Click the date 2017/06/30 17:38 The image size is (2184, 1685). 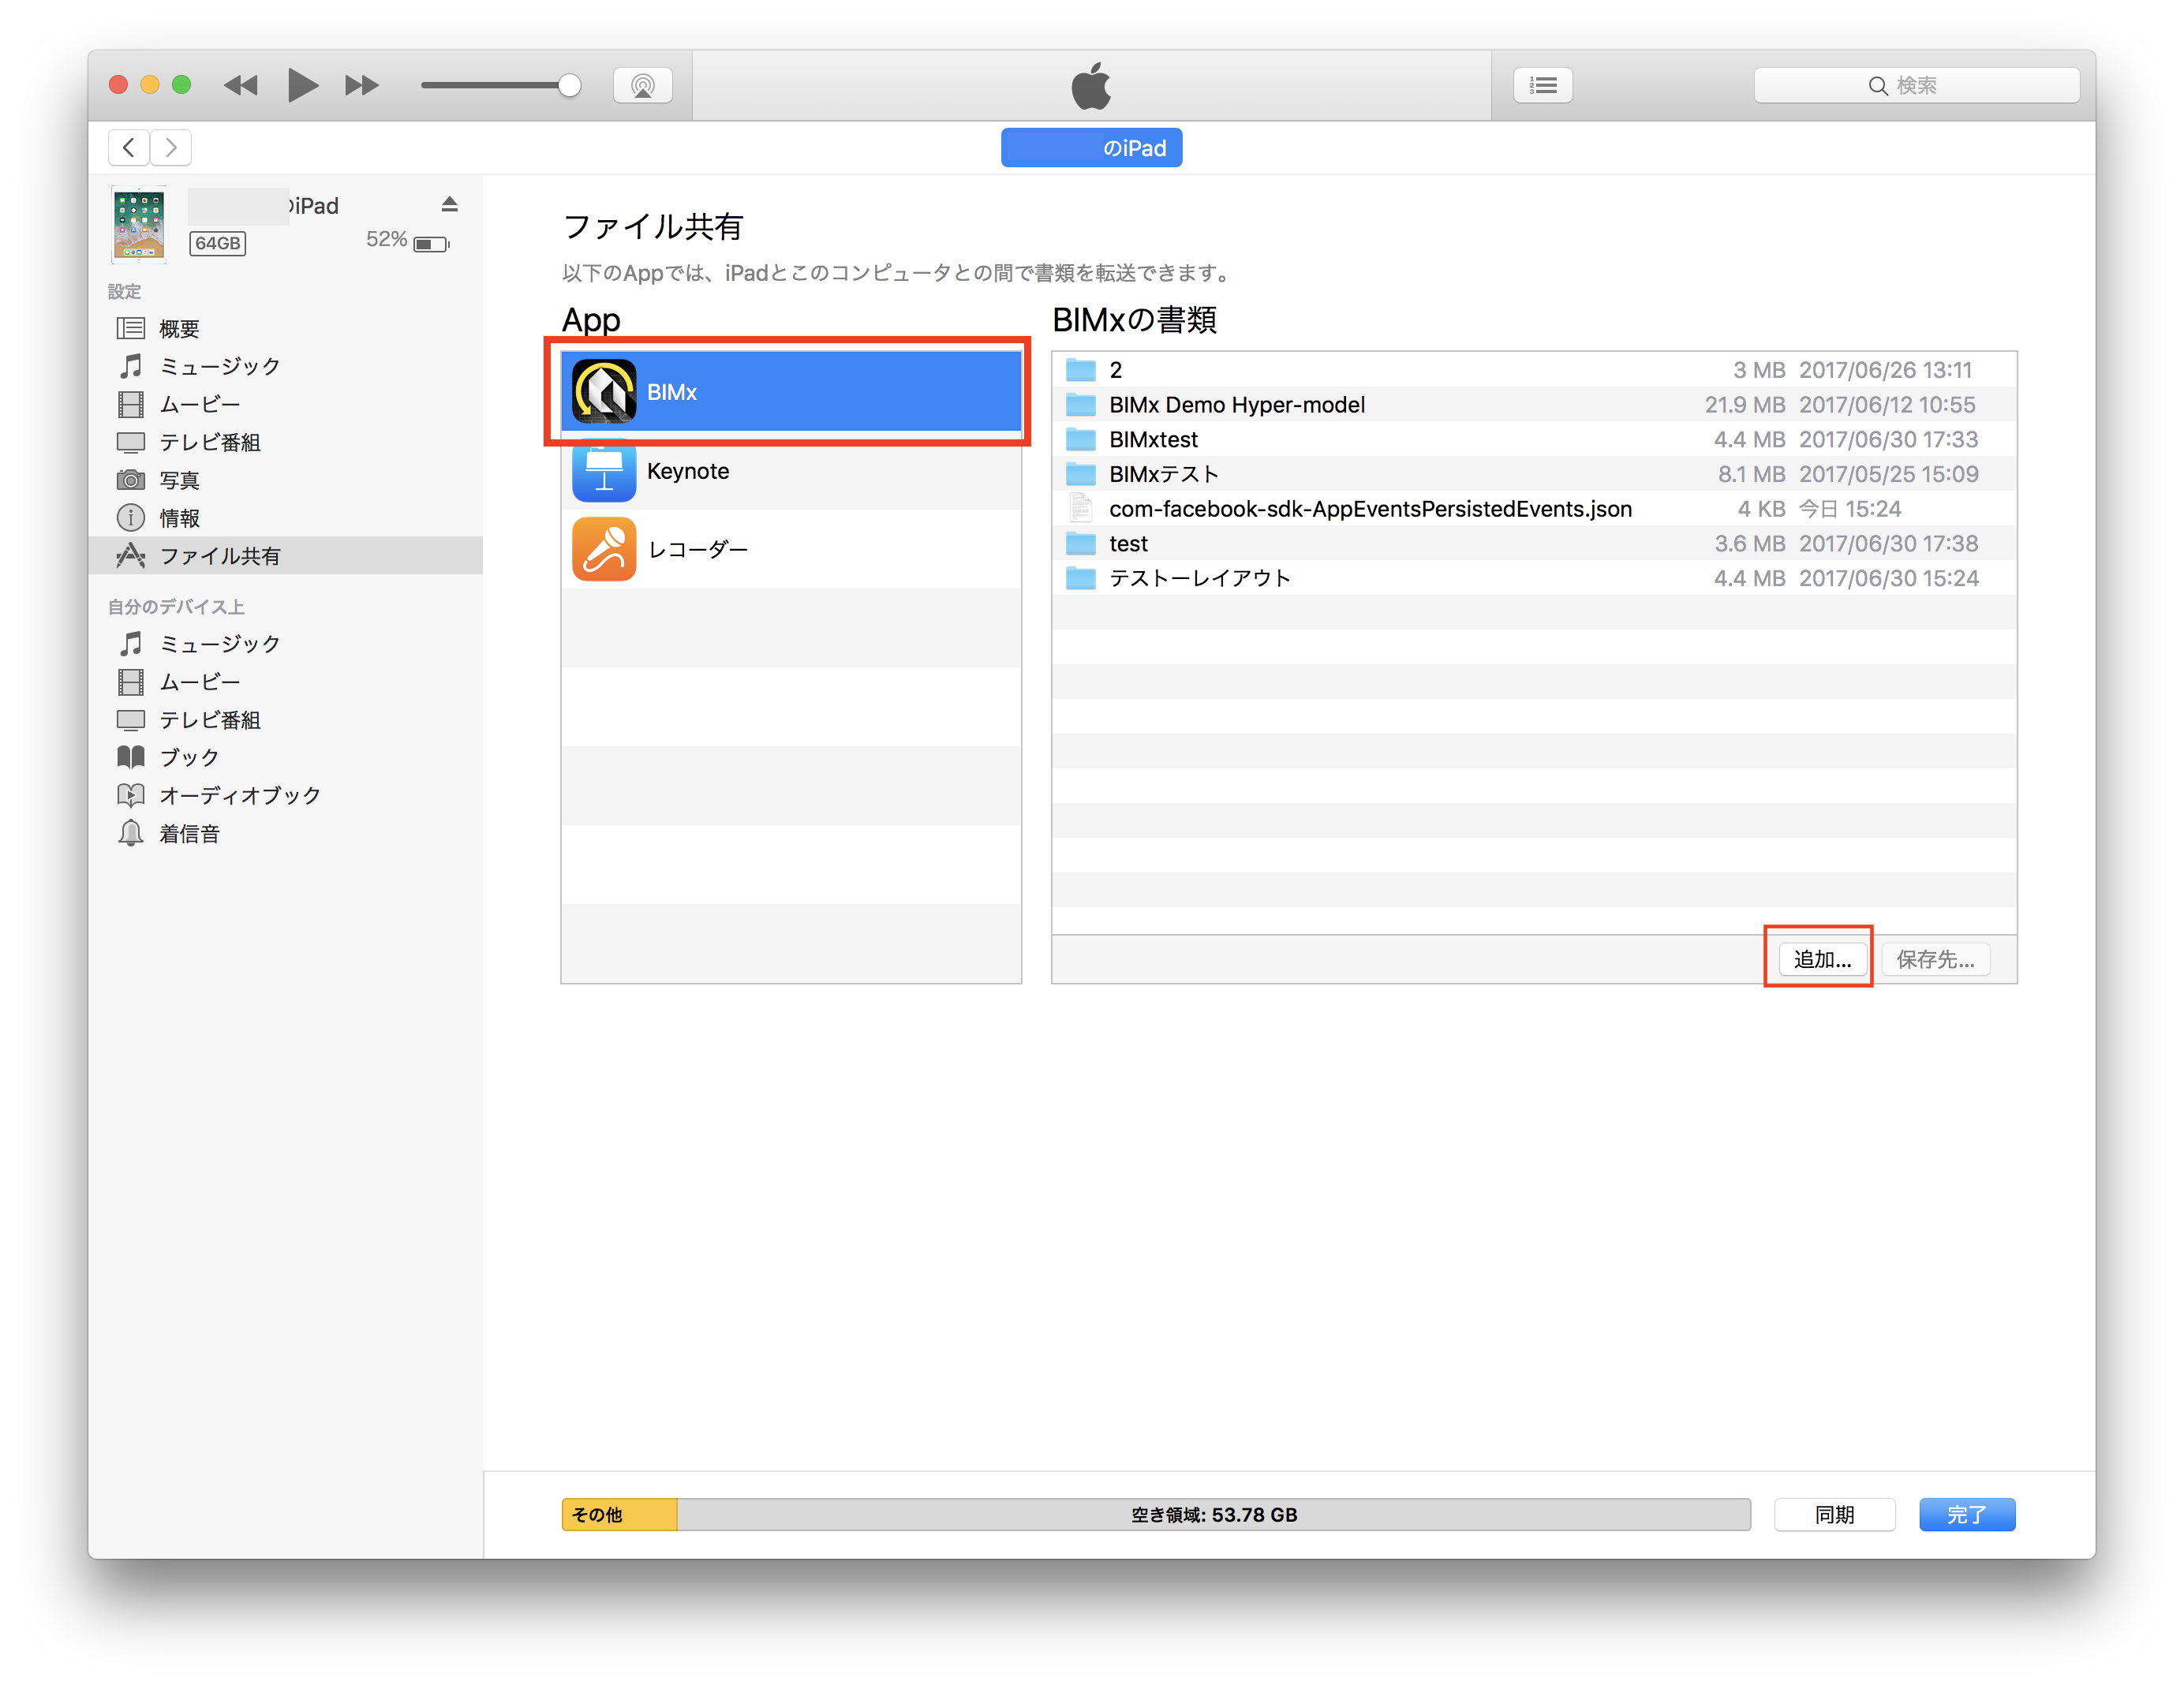1888,543
